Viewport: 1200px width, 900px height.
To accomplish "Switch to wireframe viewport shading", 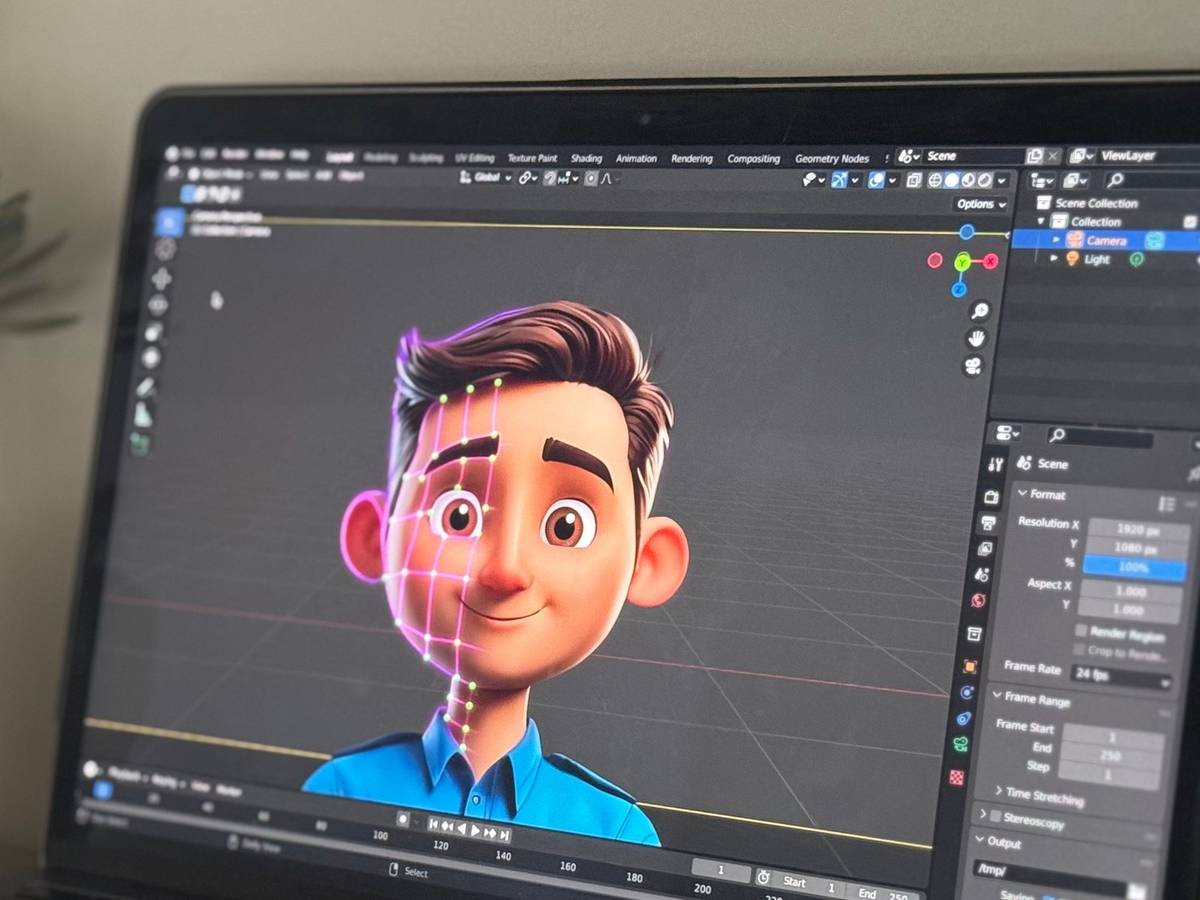I will click(x=936, y=180).
